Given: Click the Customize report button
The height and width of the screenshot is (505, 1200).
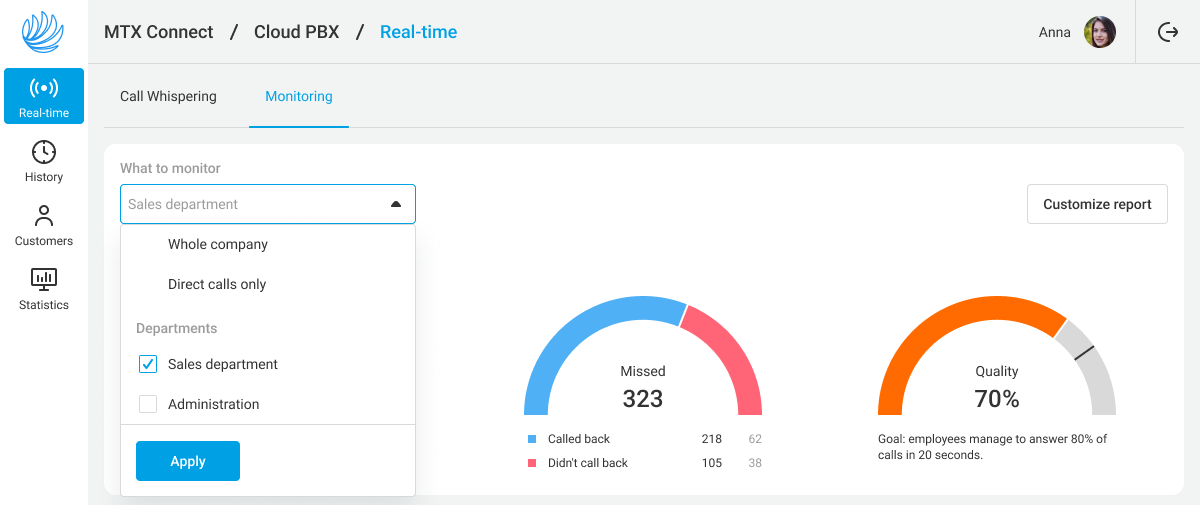Looking at the screenshot, I should pos(1097,204).
